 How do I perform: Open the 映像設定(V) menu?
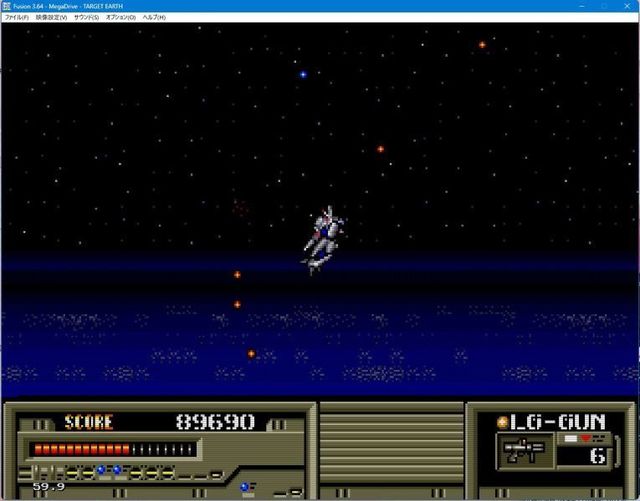51,18
